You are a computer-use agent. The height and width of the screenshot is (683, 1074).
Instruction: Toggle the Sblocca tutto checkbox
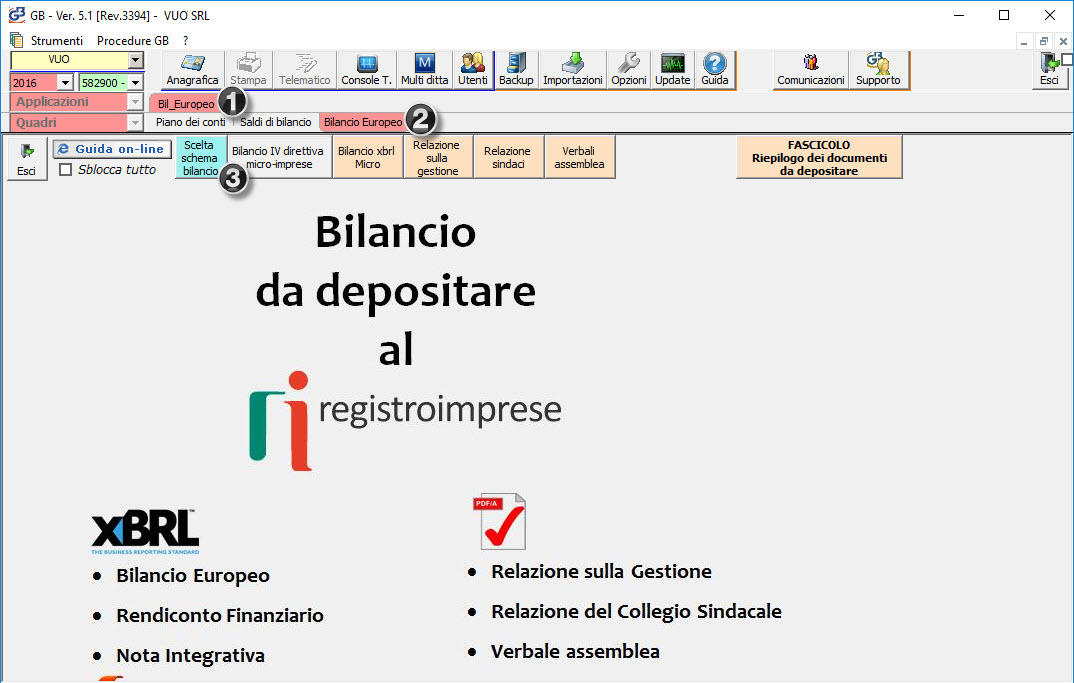tap(66, 169)
